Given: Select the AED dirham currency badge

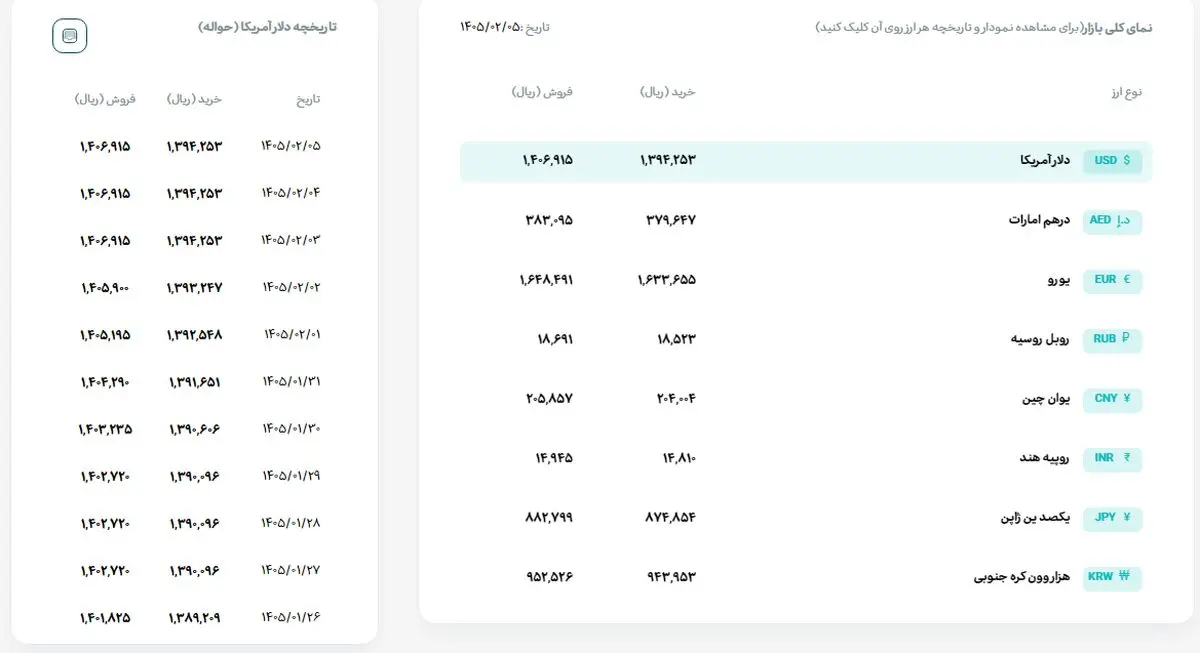Looking at the screenshot, I should click(1113, 220).
